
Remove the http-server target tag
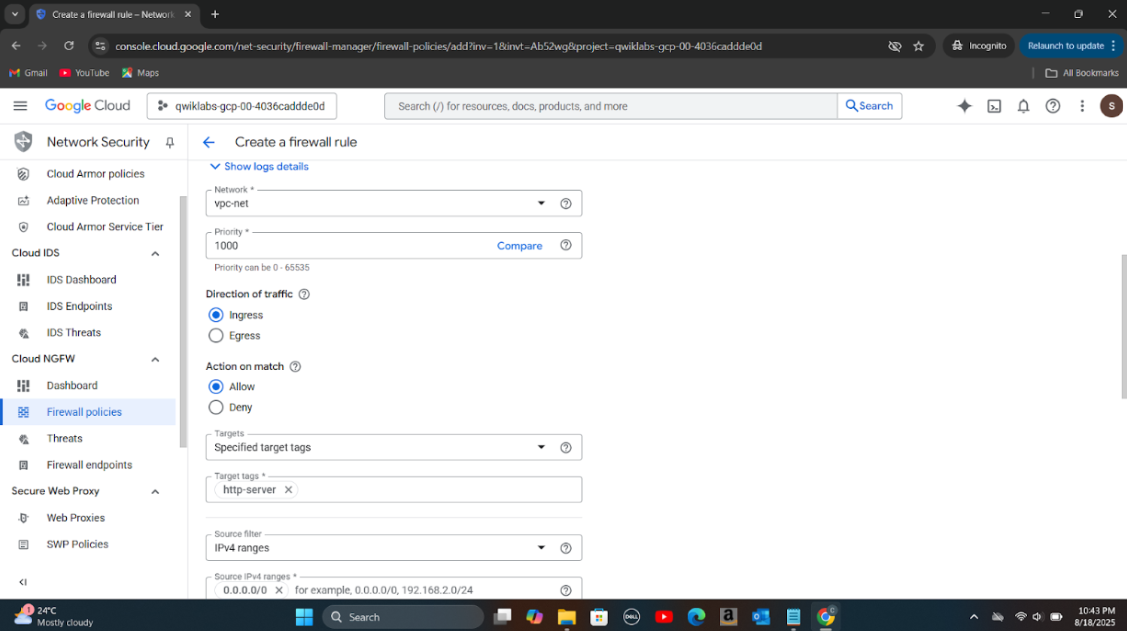(288, 490)
